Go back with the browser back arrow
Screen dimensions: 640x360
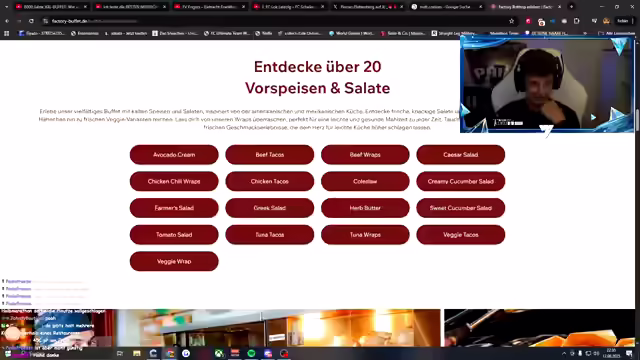pos(7,21)
